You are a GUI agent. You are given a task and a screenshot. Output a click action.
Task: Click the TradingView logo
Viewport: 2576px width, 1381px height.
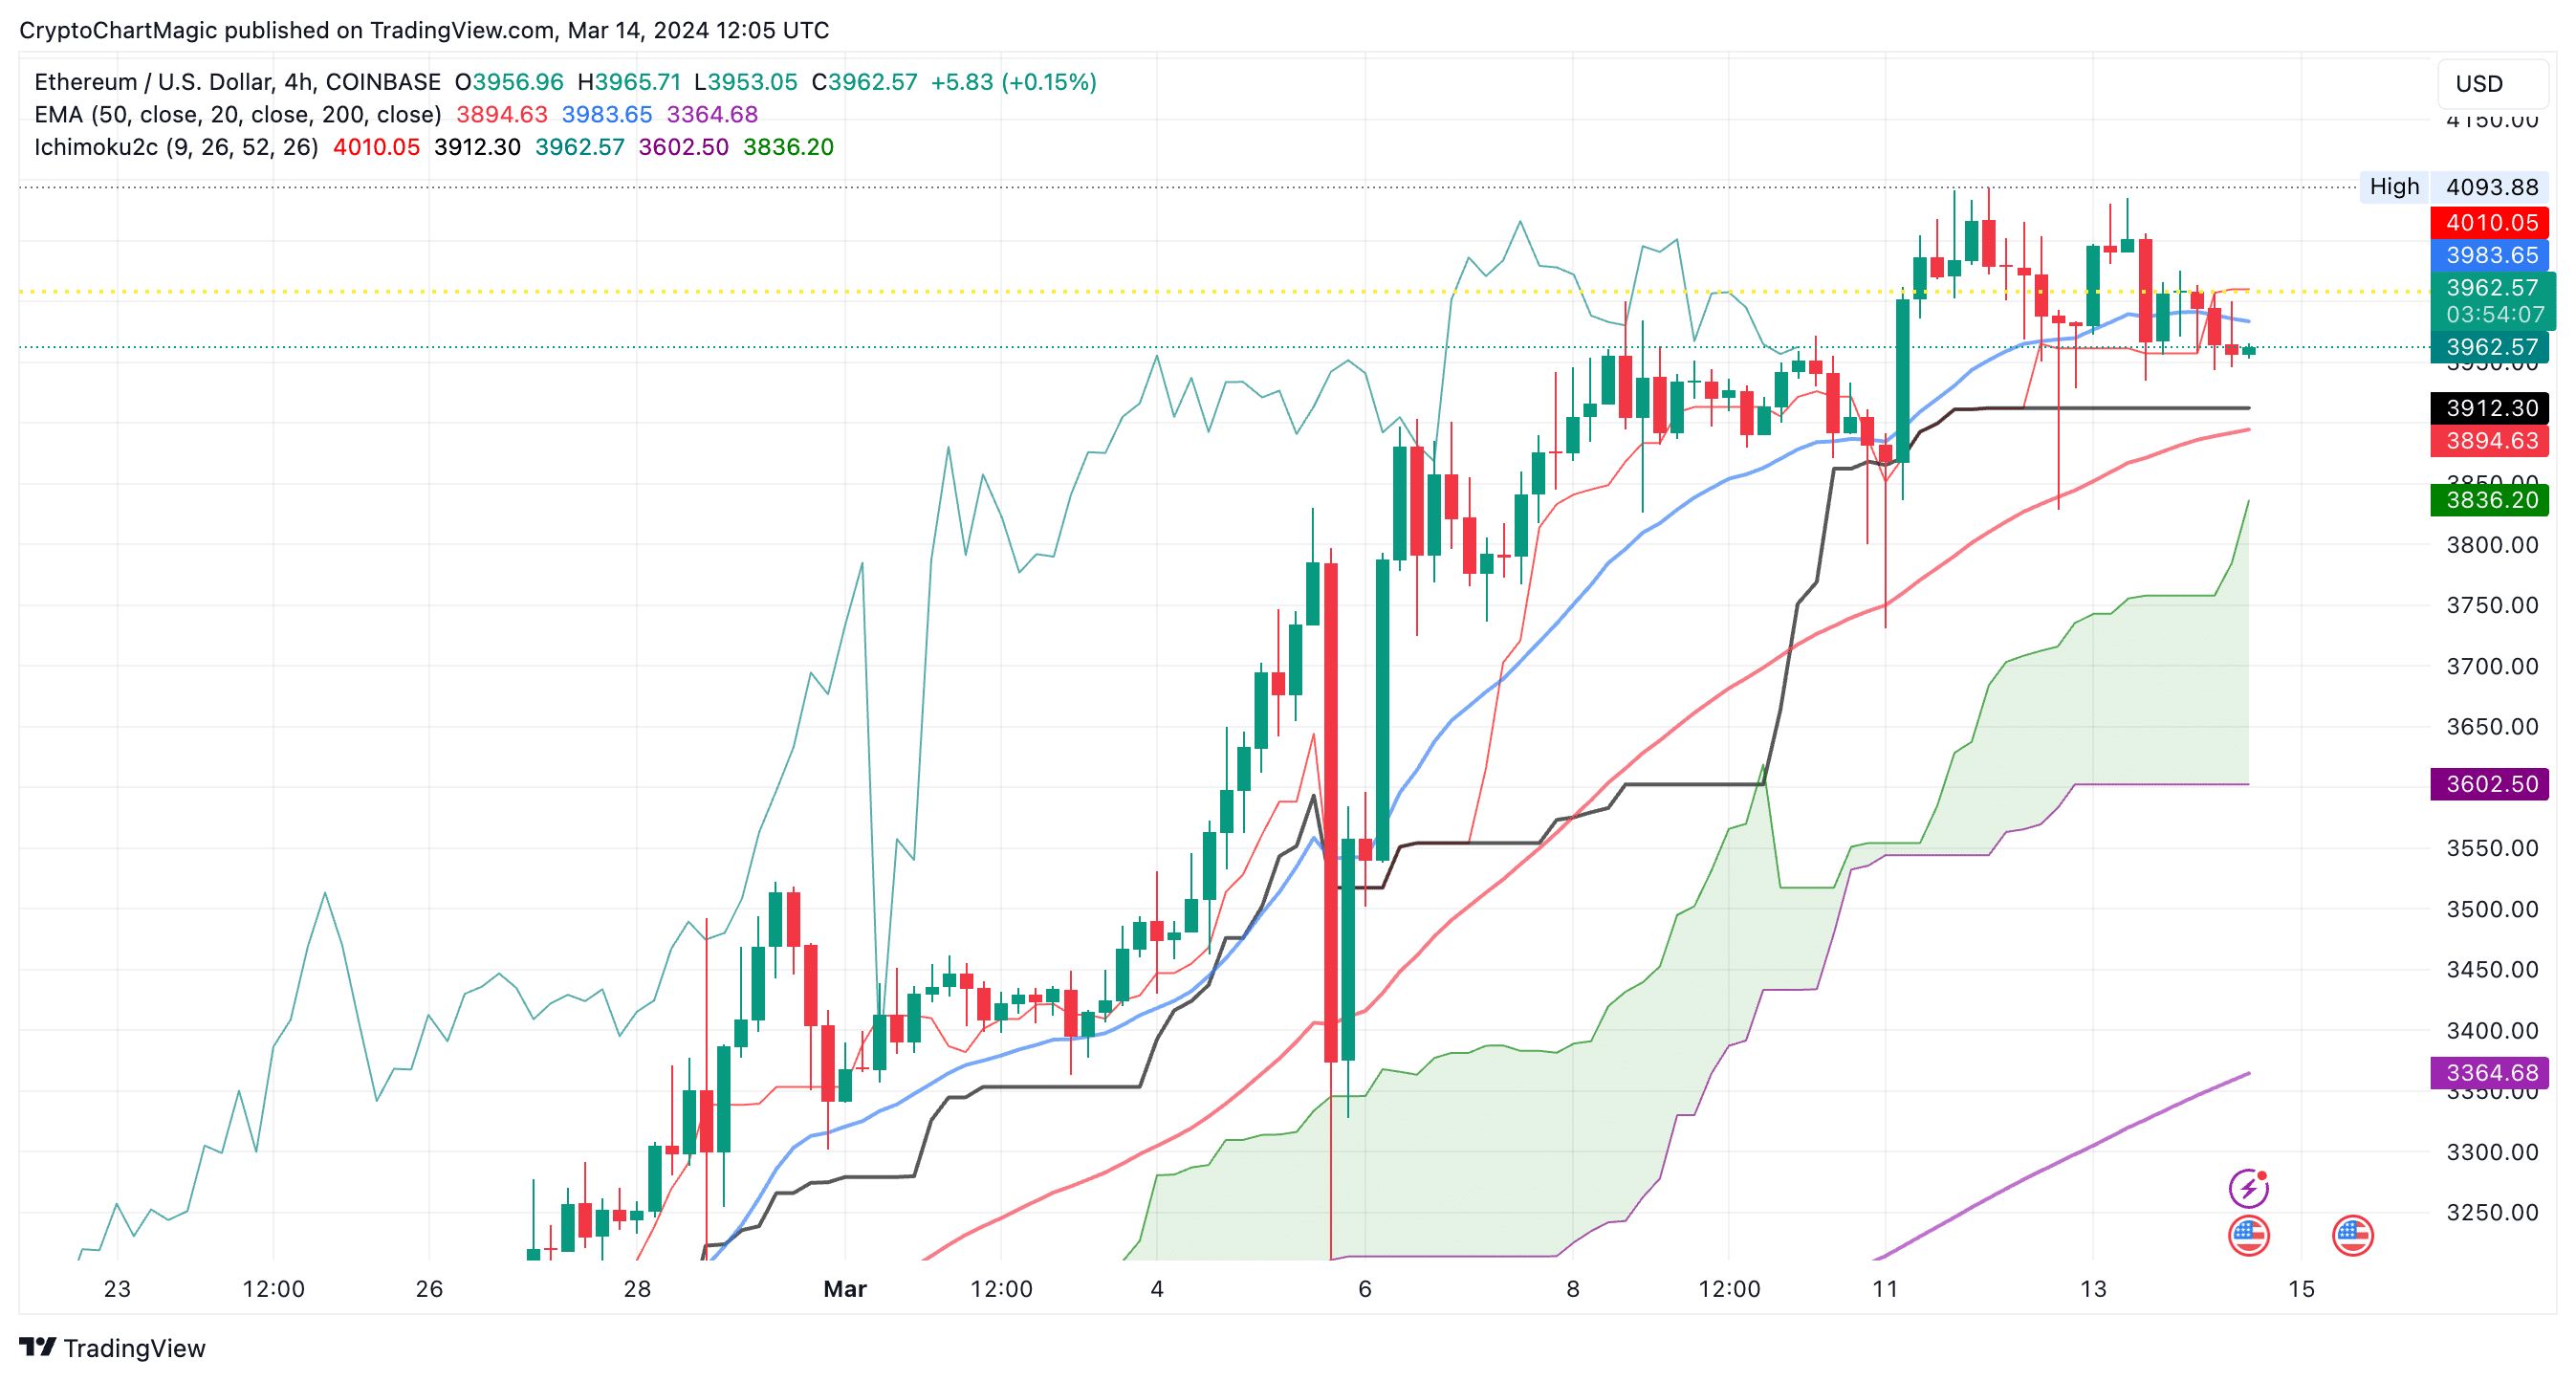click(x=112, y=1348)
